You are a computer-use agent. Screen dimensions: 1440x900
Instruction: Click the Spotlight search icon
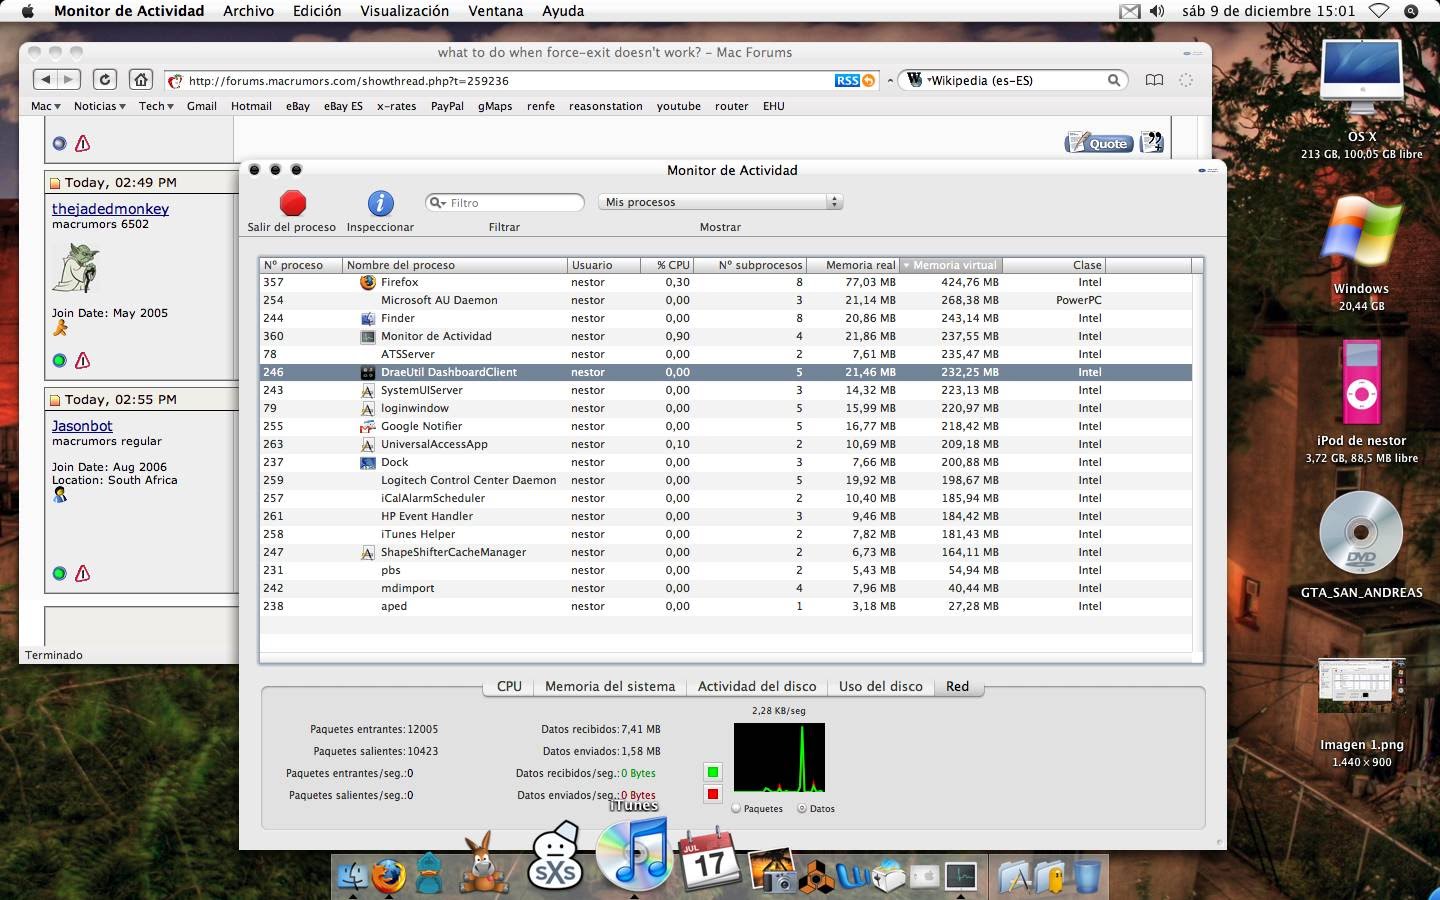tap(1411, 11)
